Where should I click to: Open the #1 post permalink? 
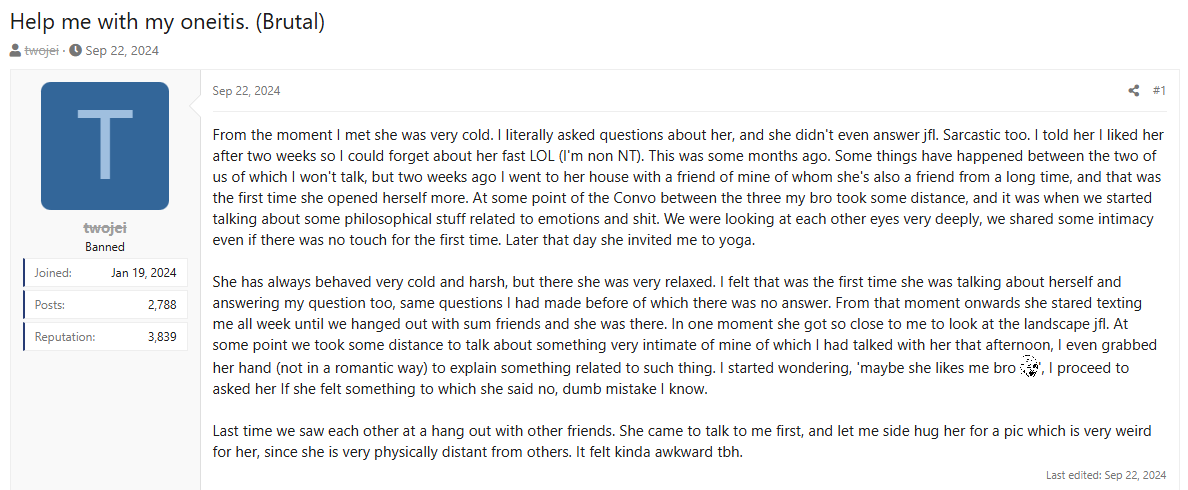pyautogui.click(x=1159, y=91)
